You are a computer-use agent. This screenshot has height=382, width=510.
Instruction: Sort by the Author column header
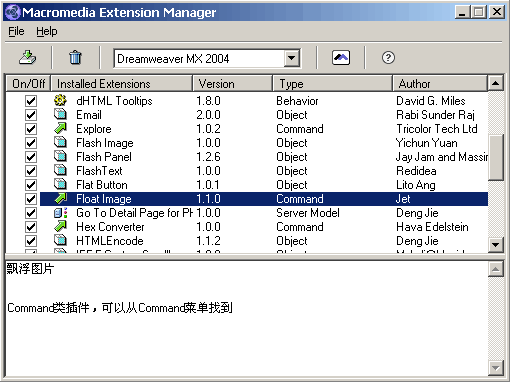coord(440,83)
